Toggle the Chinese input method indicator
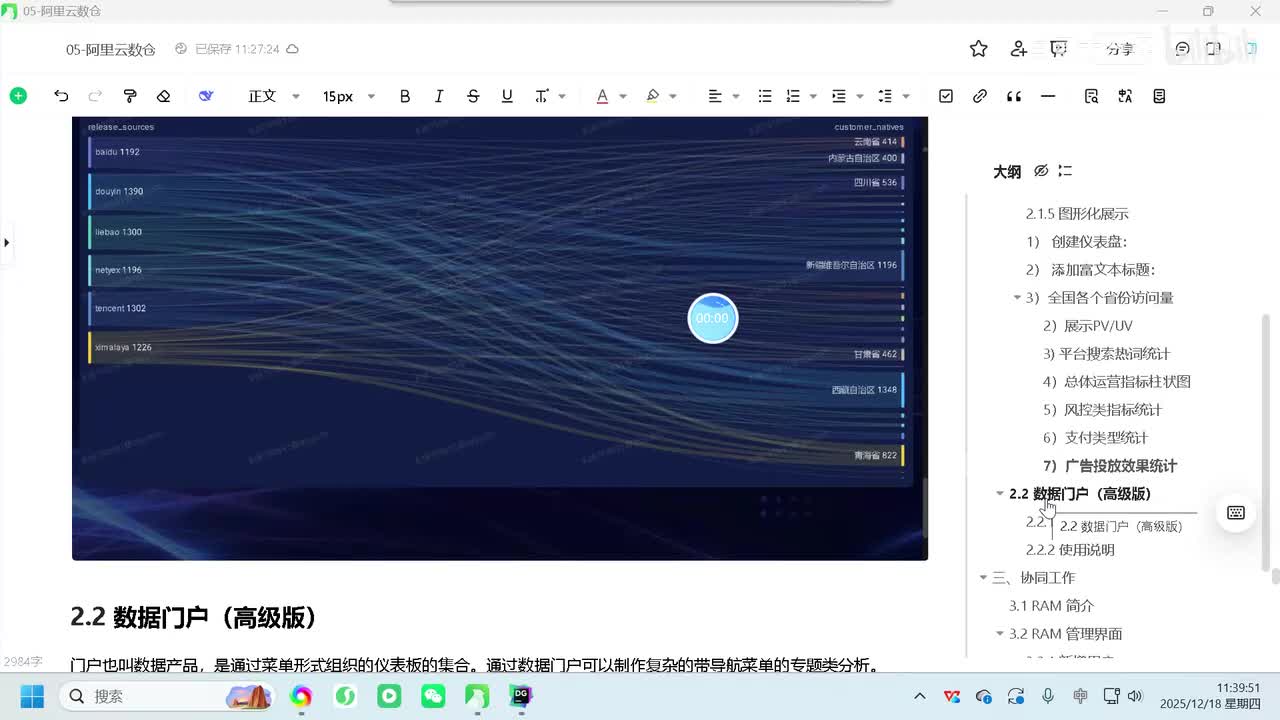This screenshot has height=720, width=1280. 1080,696
